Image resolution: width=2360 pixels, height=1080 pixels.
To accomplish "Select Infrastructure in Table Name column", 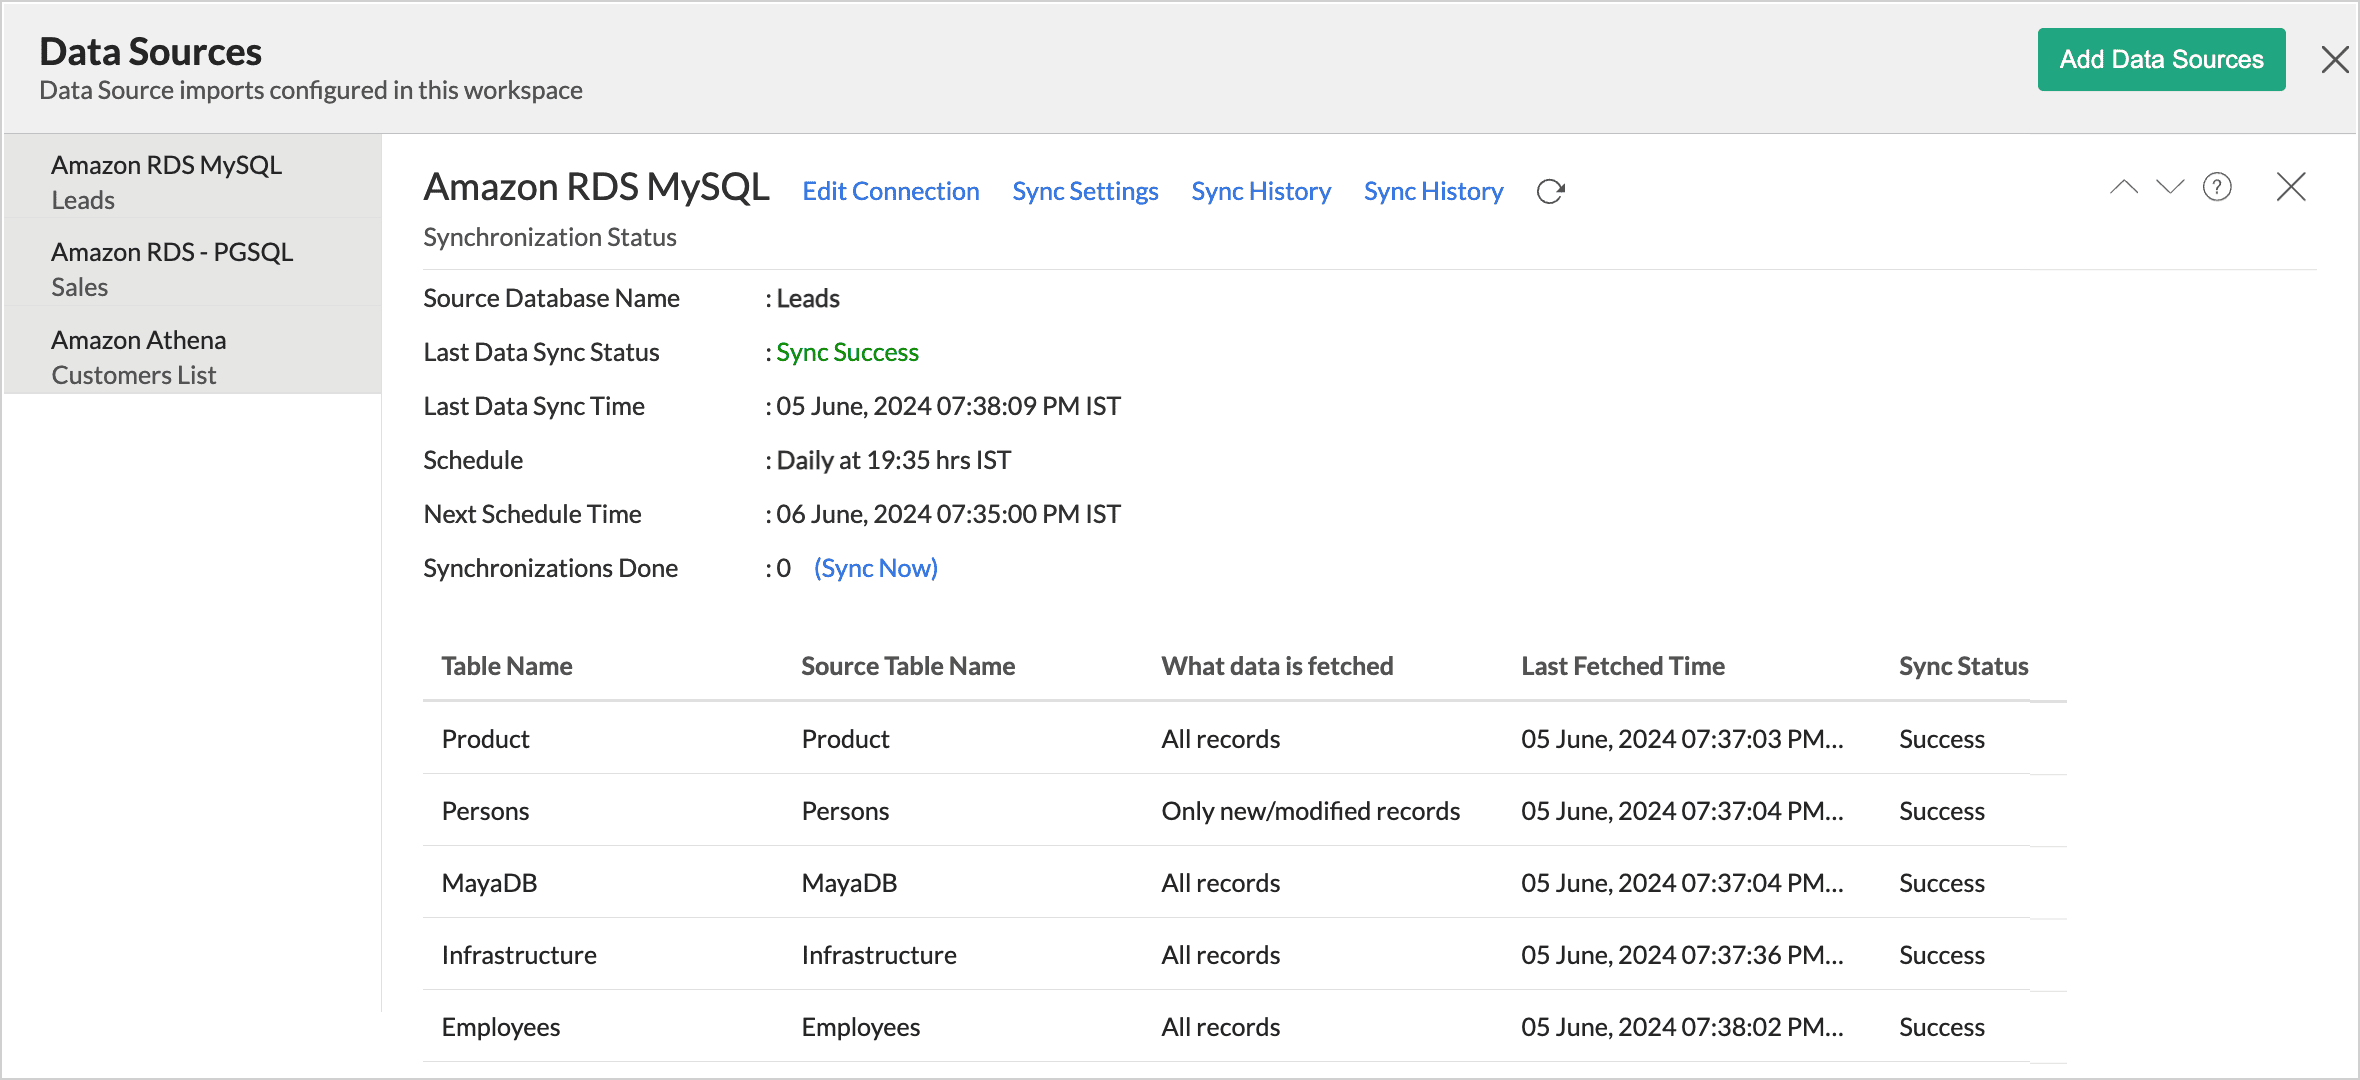I will point(519,955).
